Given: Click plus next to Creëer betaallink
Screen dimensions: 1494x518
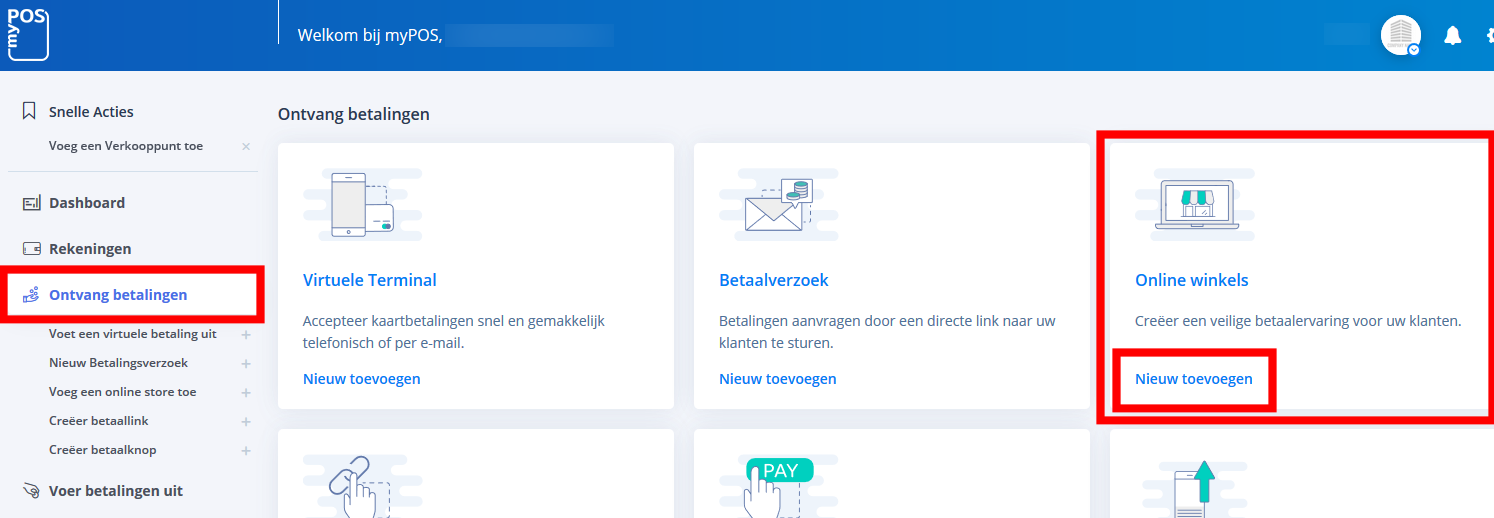Looking at the screenshot, I should [x=246, y=422].
